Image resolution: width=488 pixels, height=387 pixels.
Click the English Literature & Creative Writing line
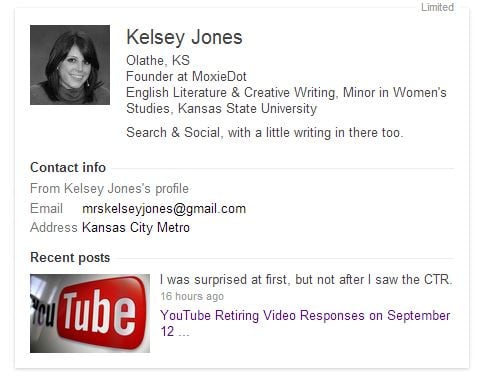[286, 93]
